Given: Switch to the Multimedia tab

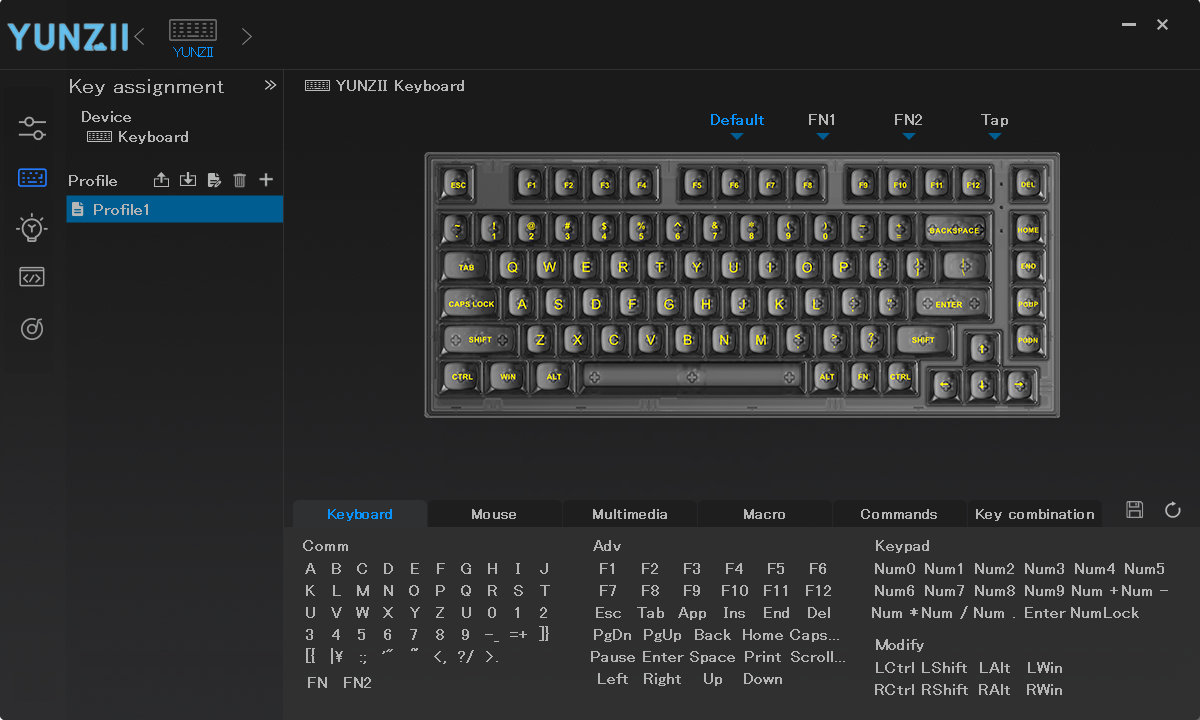Looking at the screenshot, I should [x=629, y=514].
